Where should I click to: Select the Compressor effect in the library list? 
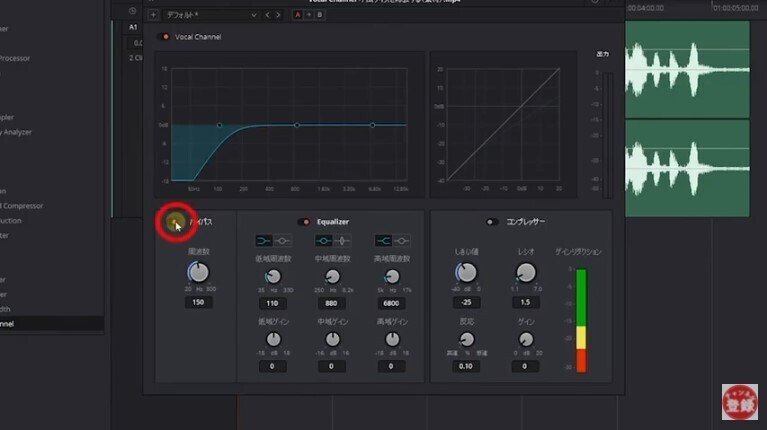click(22, 206)
